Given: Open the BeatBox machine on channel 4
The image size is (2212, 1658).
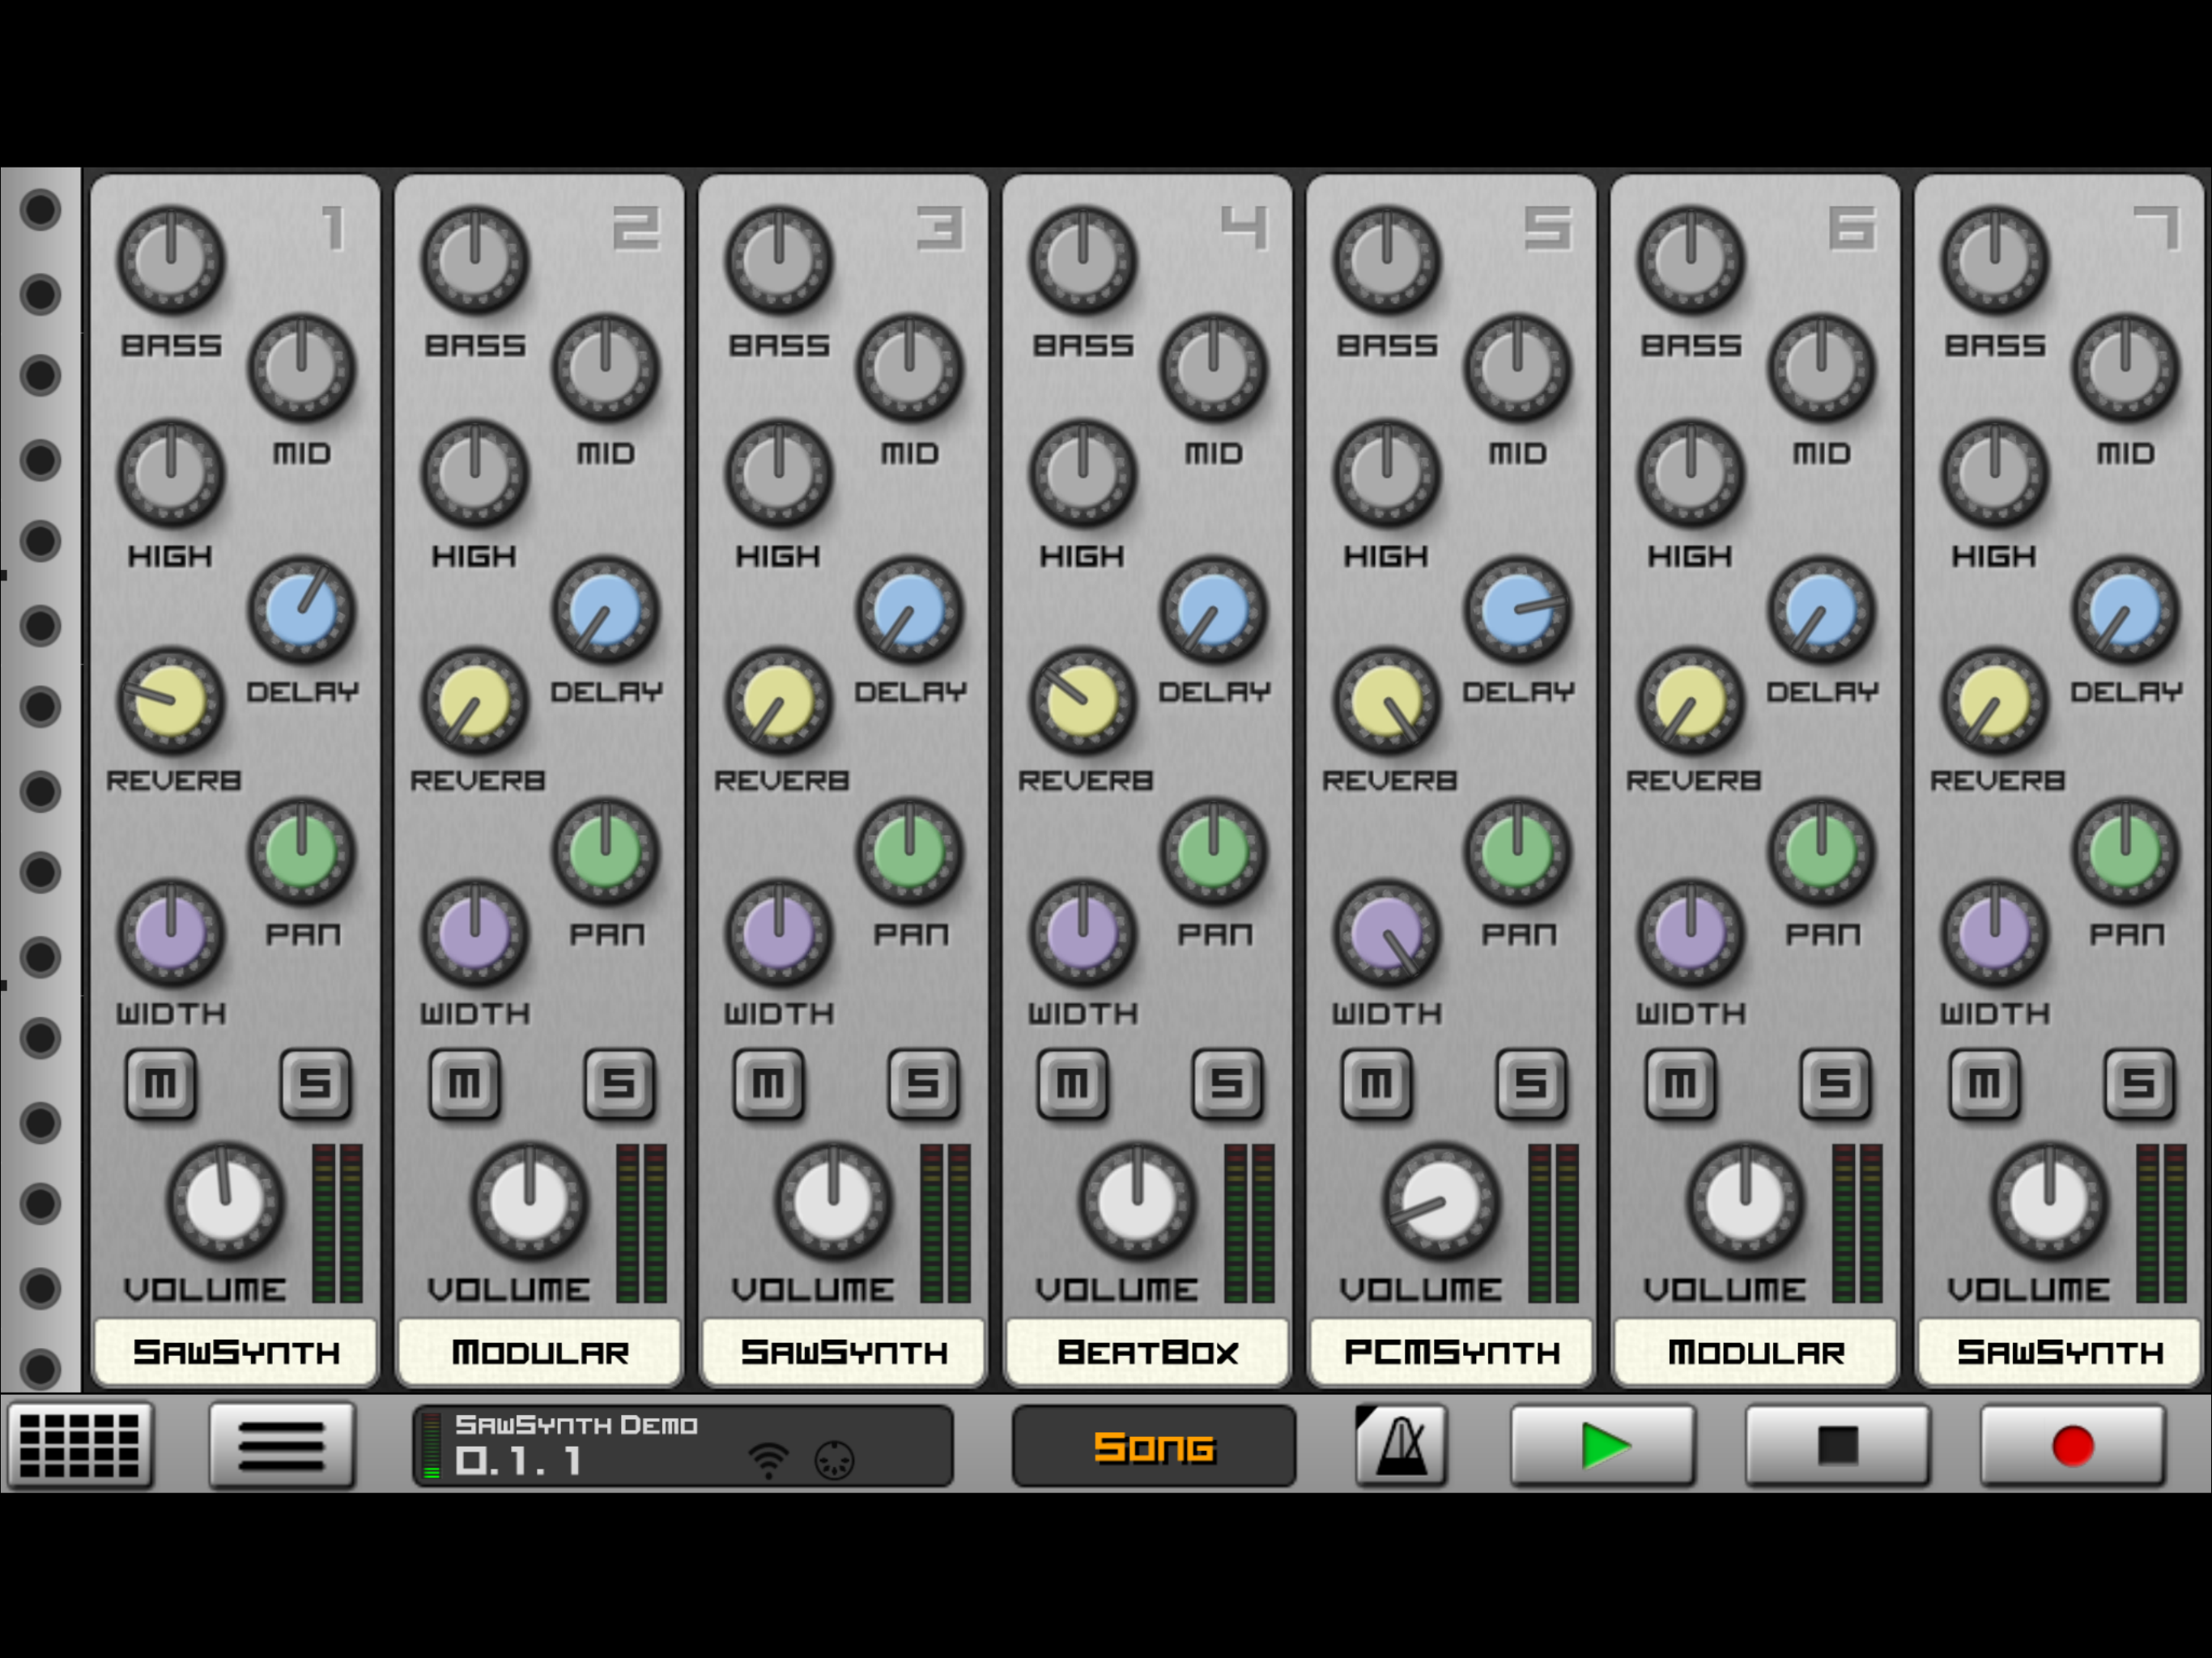Looking at the screenshot, I should (1147, 1352).
